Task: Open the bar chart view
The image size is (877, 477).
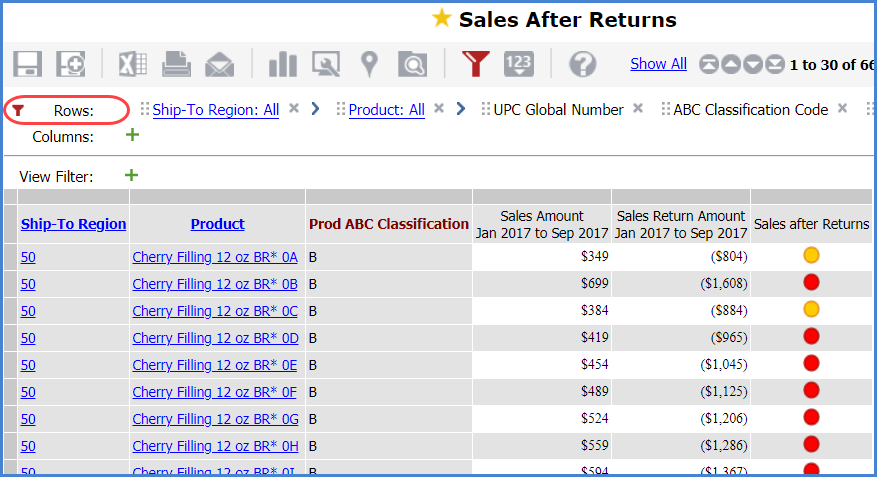Action: pyautogui.click(x=283, y=64)
